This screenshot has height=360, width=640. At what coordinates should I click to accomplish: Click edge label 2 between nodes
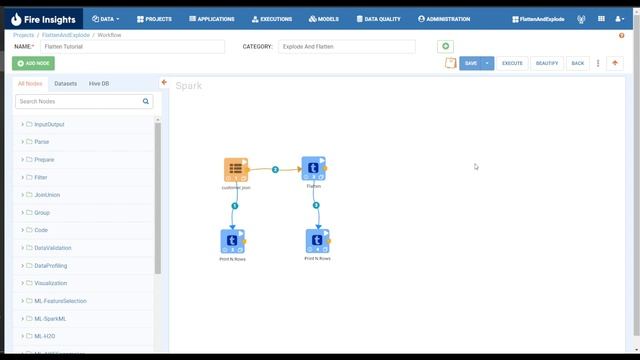point(275,169)
